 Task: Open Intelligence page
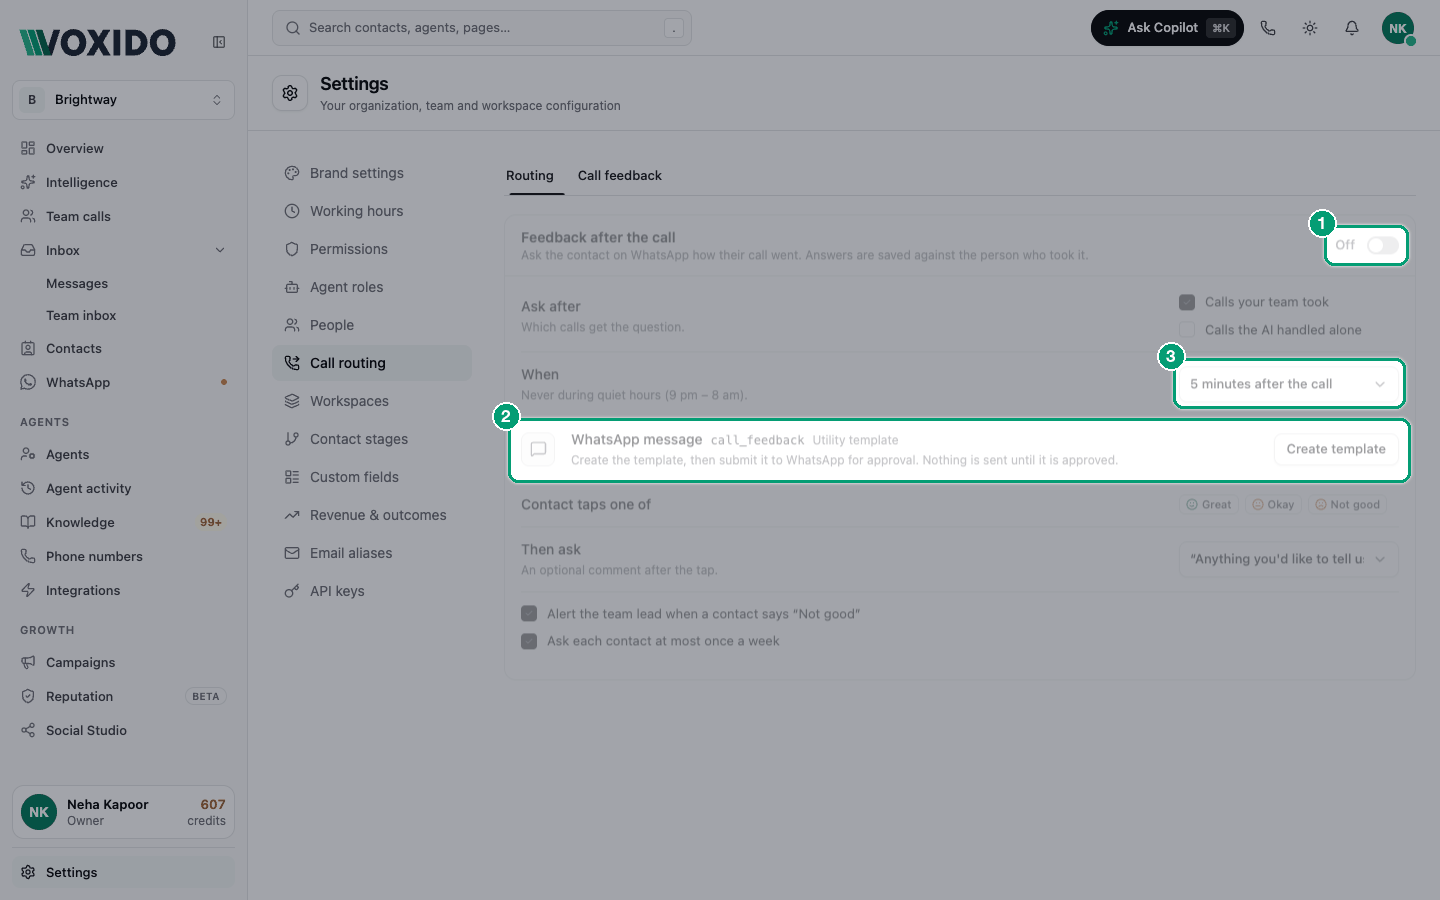coord(124,182)
